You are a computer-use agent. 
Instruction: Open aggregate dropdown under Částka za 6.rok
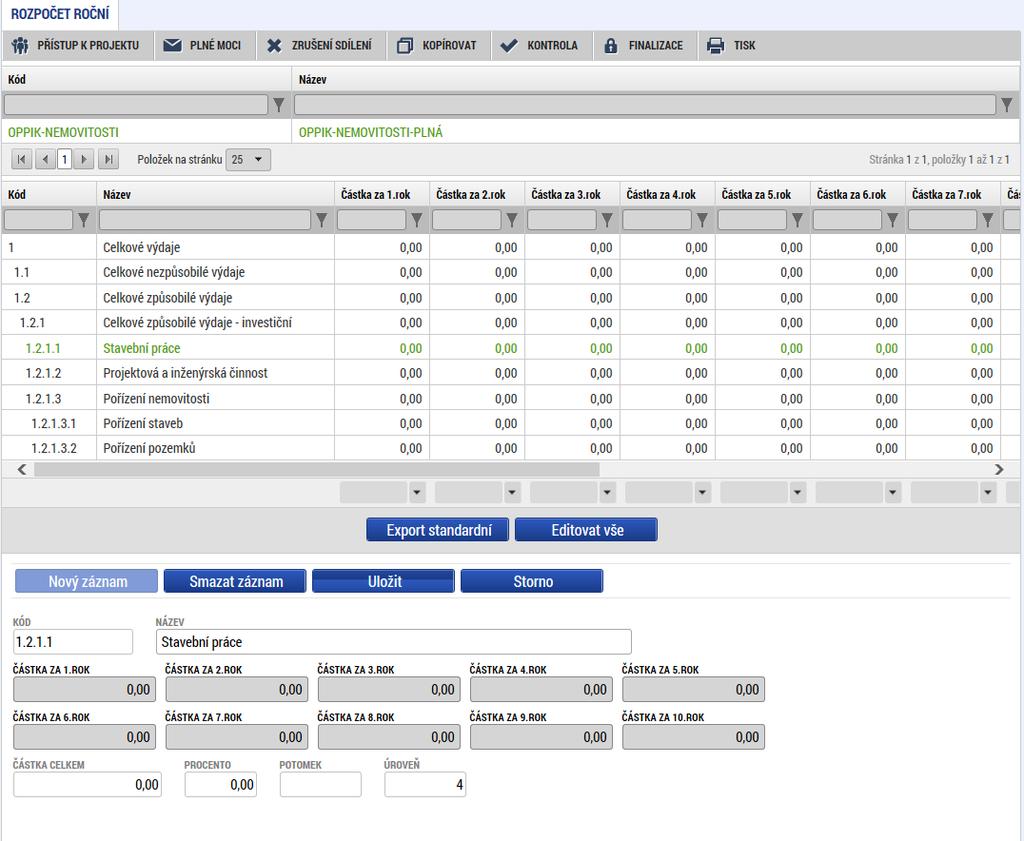(893, 492)
